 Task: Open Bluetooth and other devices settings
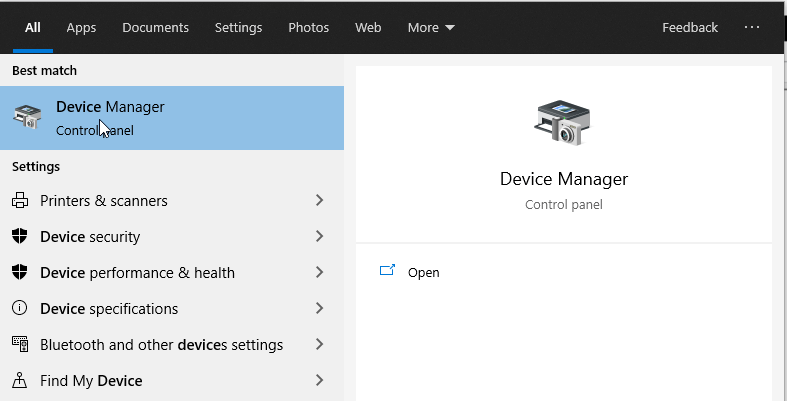(x=172, y=344)
